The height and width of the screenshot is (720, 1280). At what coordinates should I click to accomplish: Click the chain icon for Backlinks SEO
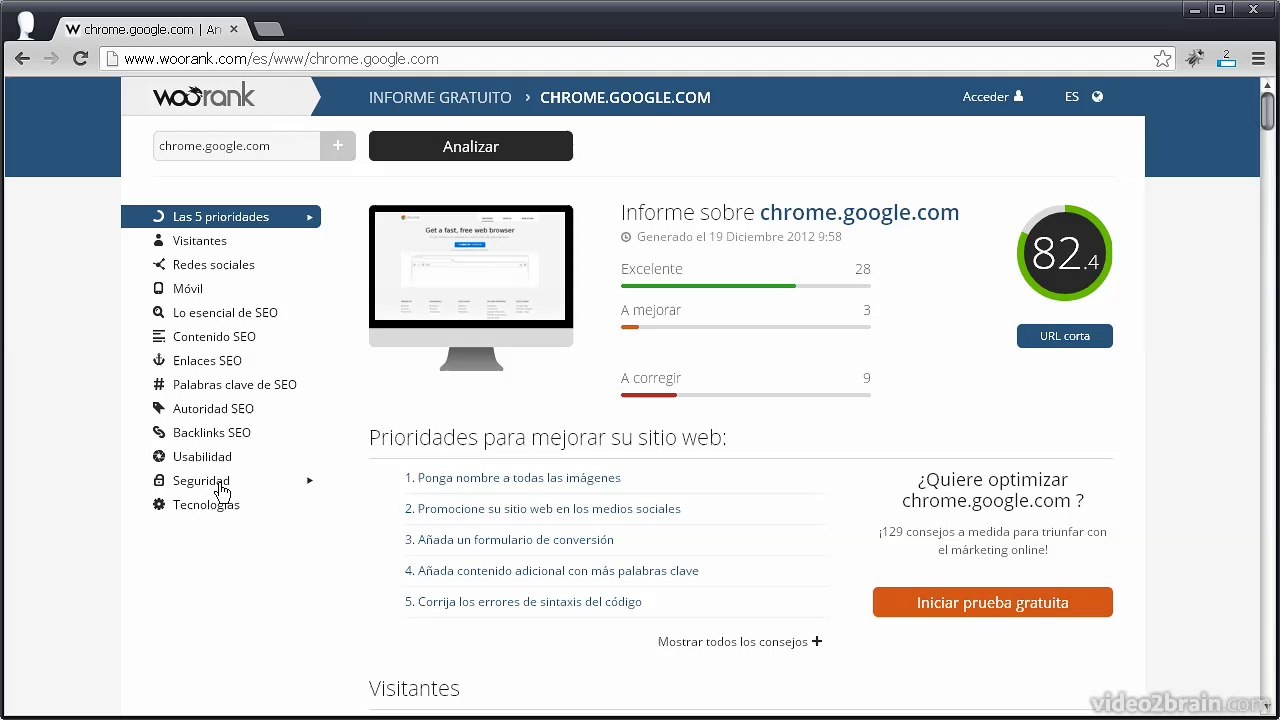coord(158,432)
